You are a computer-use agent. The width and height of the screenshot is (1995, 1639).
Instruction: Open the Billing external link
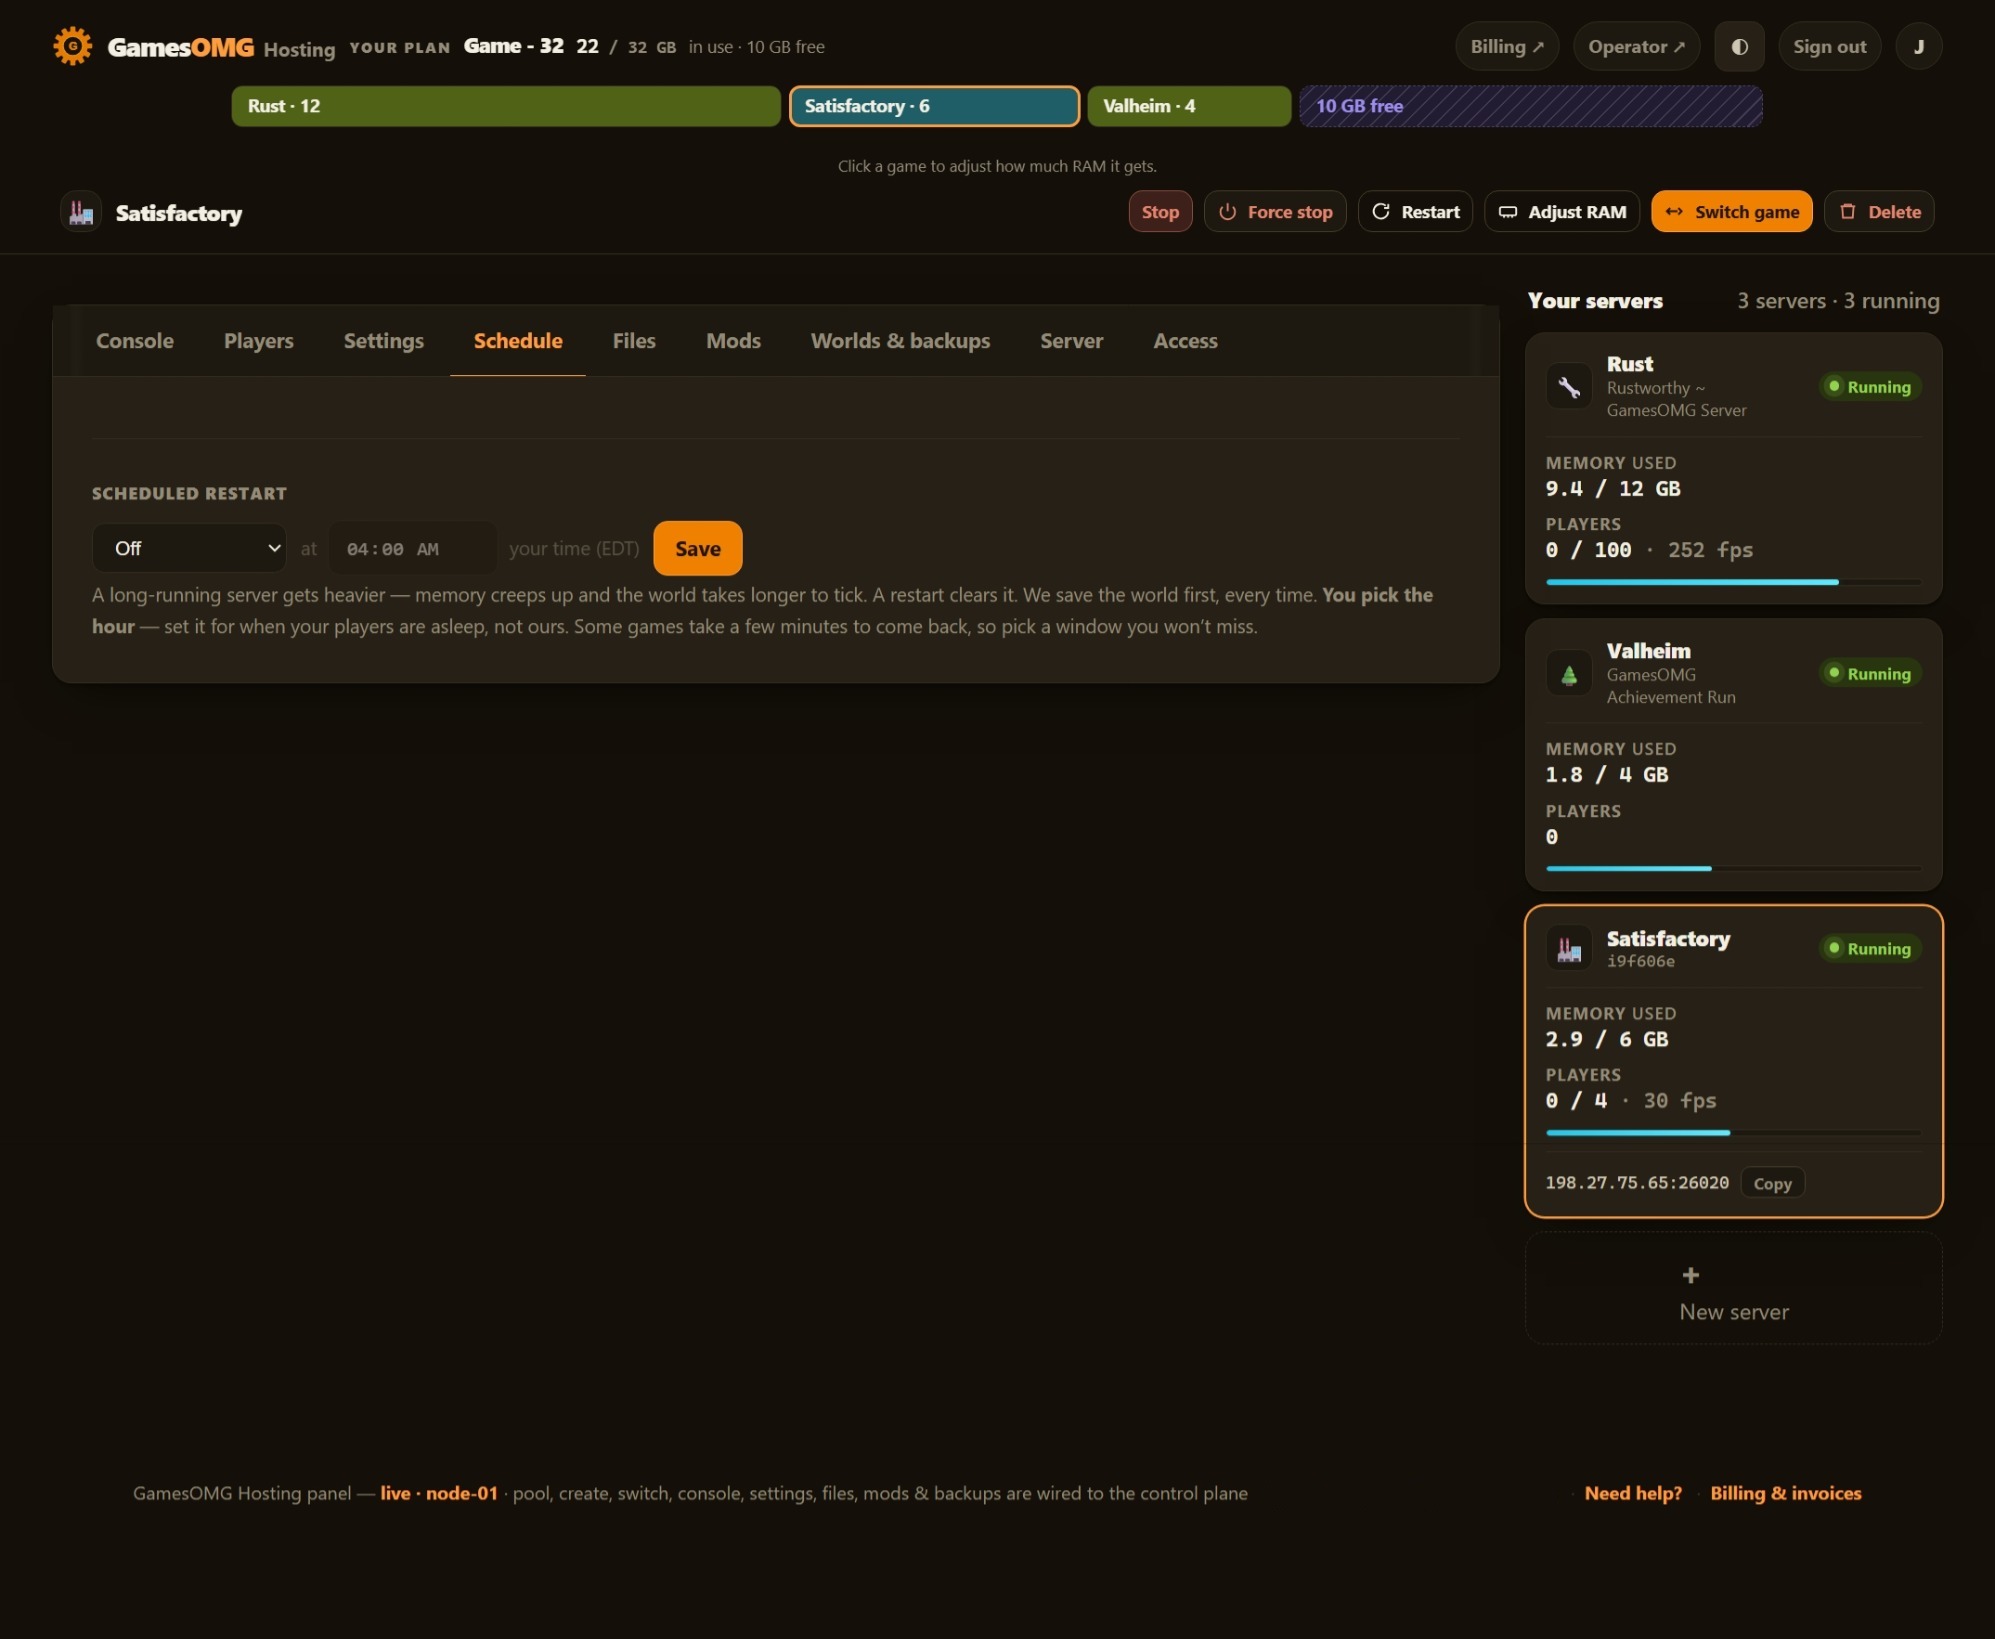[1507, 46]
